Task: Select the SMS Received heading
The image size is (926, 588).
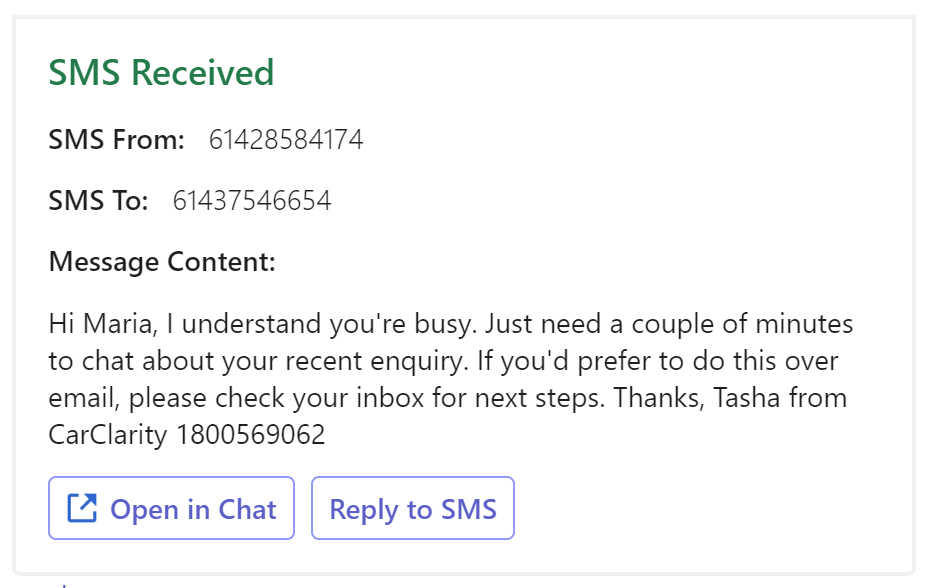Action: tap(161, 73)
